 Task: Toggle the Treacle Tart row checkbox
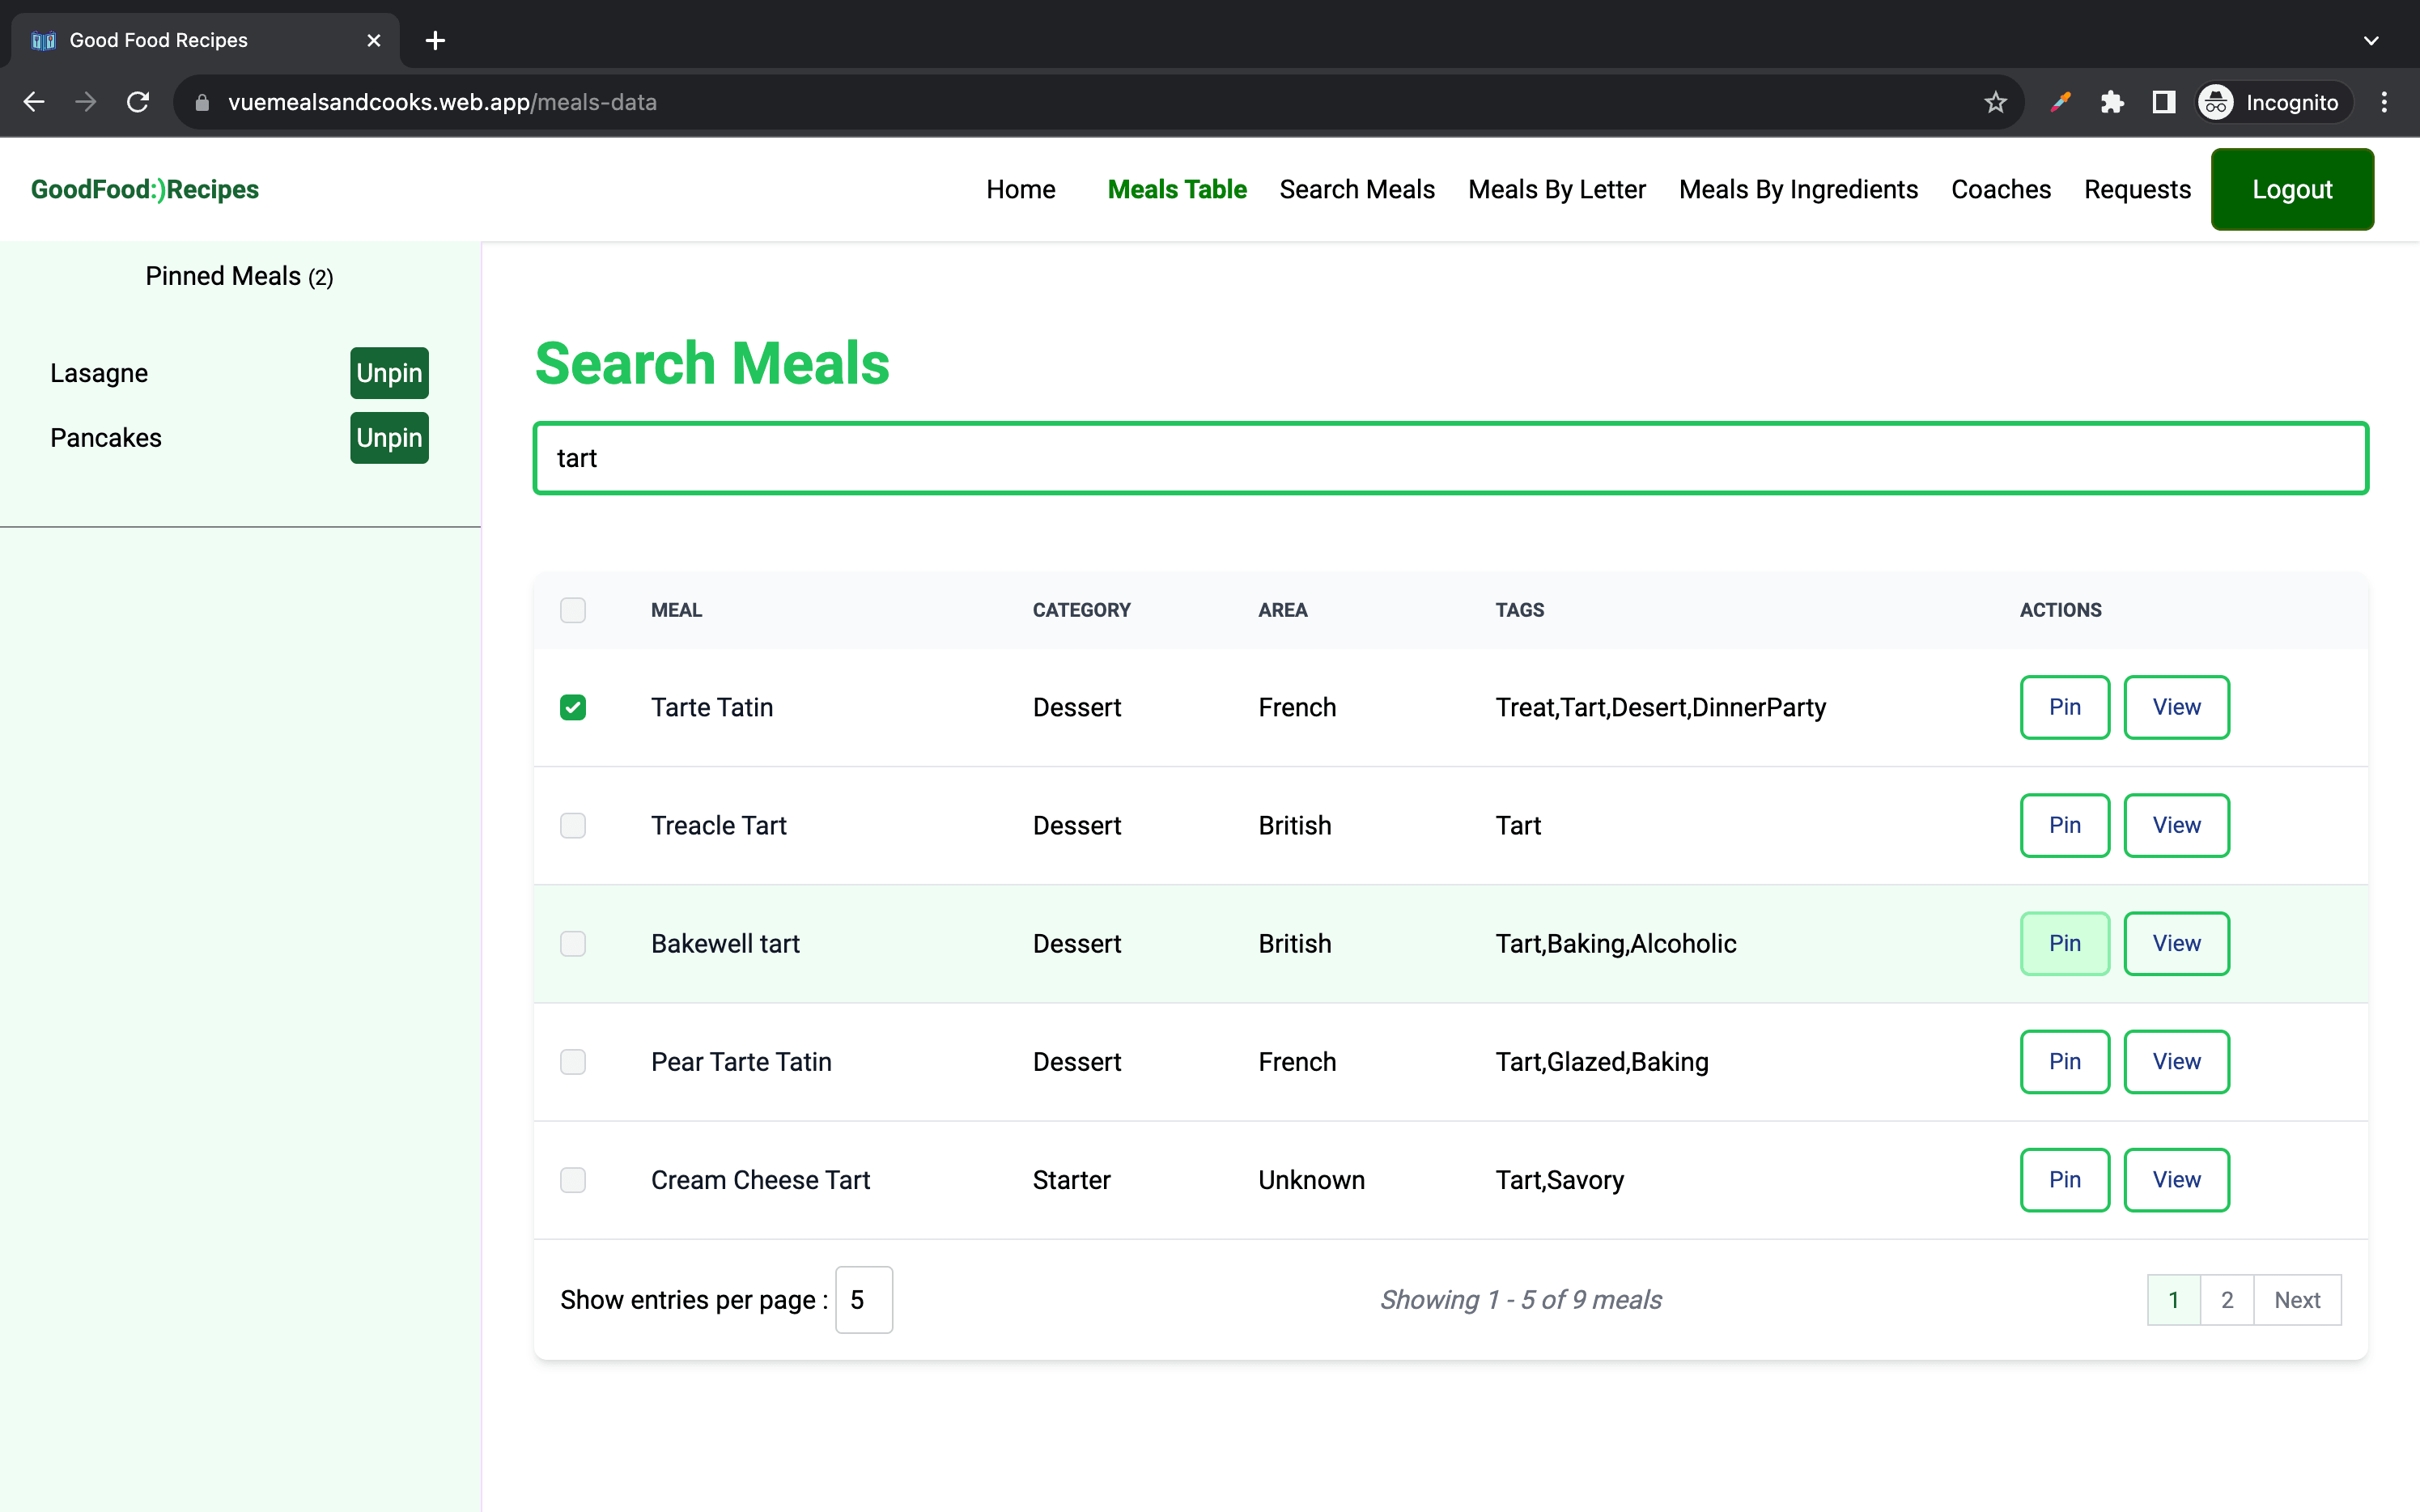click(573, 826)
